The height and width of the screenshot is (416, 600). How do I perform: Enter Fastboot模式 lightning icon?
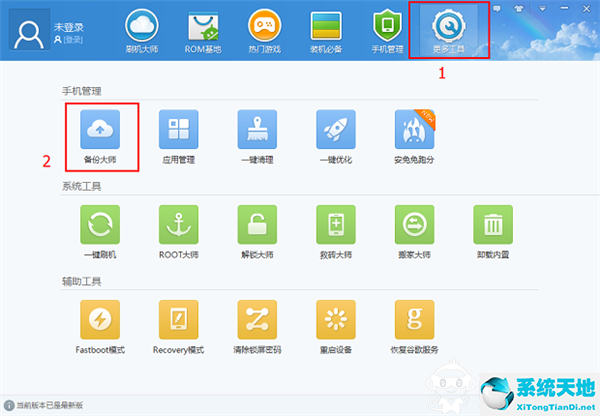coord(100,327)
